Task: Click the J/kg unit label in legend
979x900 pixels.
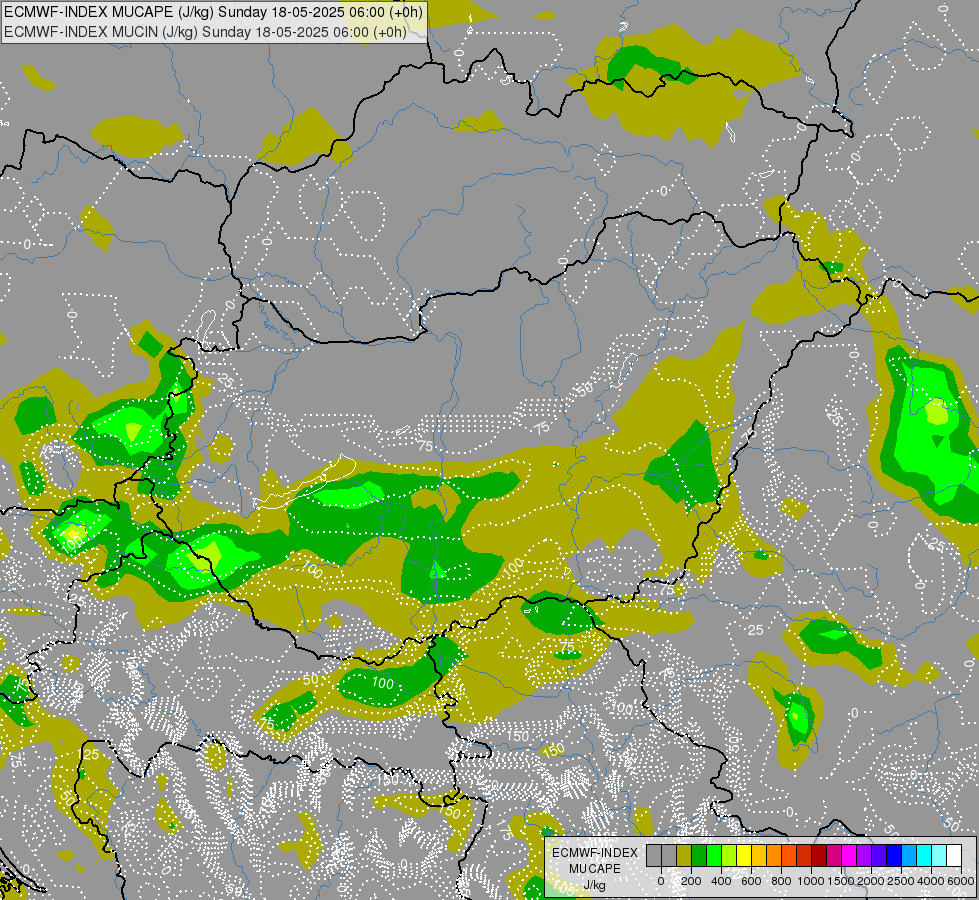Action: pyautogui.click(x=595, y=885)
